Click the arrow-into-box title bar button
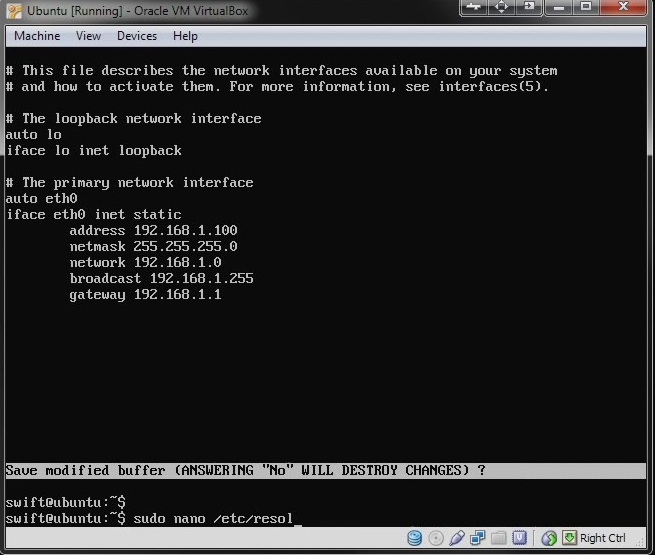655x555 pixels. pos(529,7)
